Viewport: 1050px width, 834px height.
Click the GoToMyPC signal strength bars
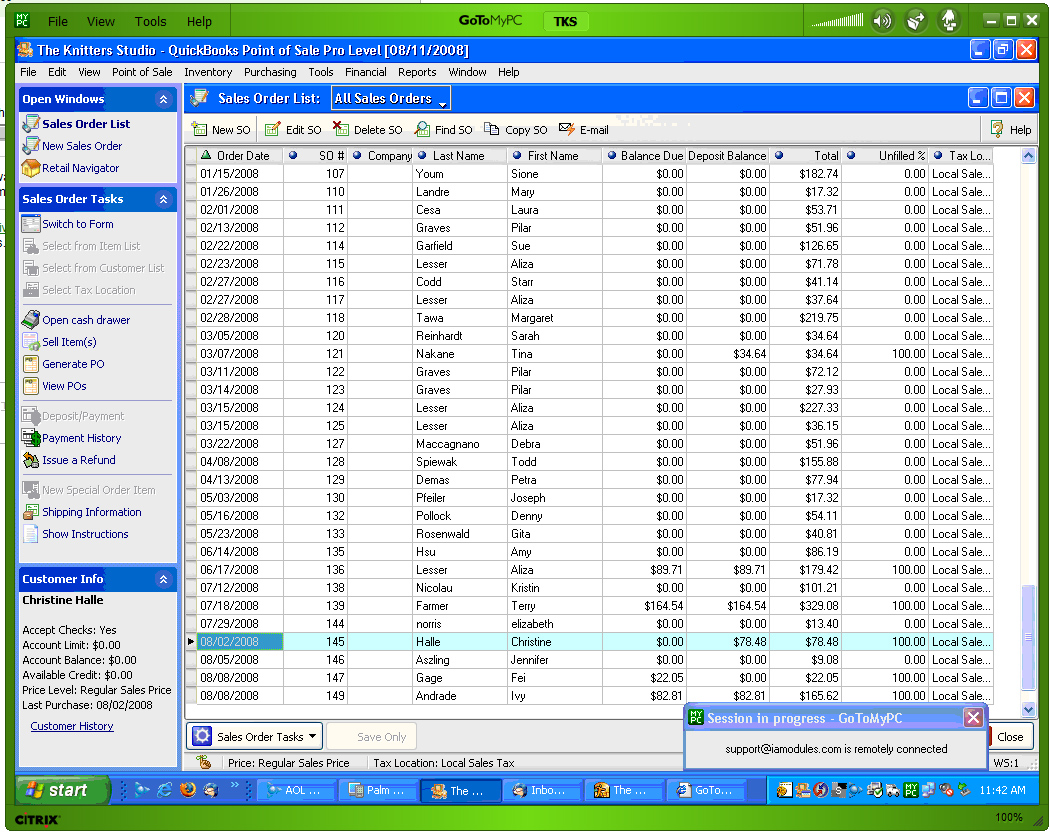point(837,21)
